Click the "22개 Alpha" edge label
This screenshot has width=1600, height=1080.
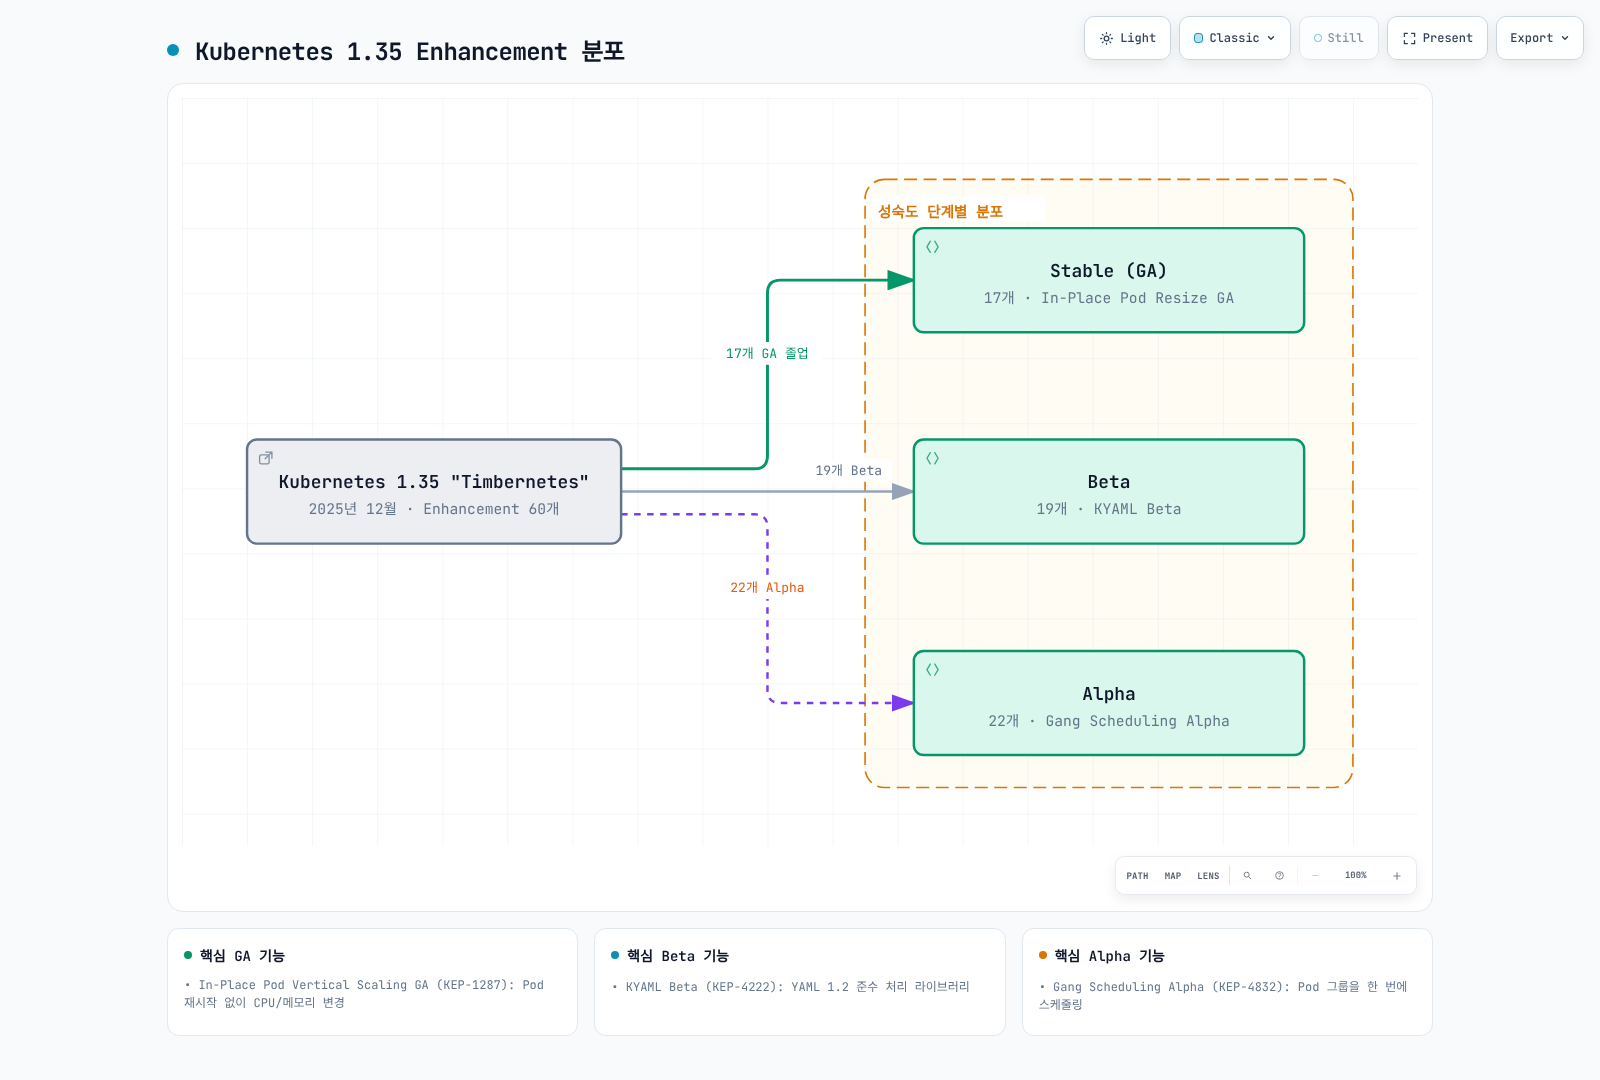point(767,587)
